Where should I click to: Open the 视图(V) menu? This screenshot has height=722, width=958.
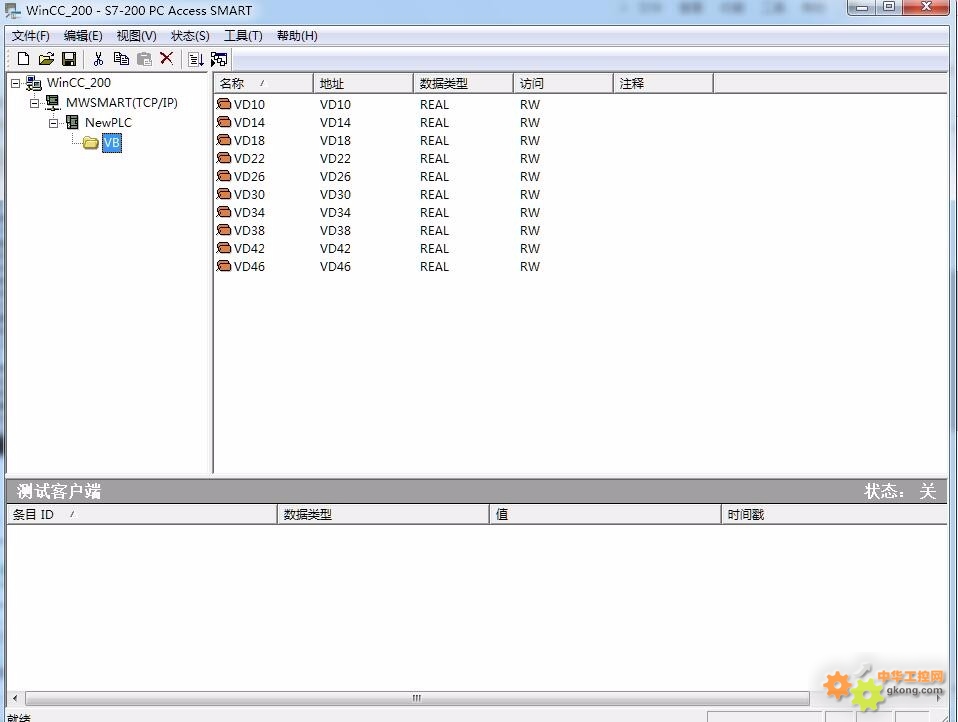coord(136,35)
